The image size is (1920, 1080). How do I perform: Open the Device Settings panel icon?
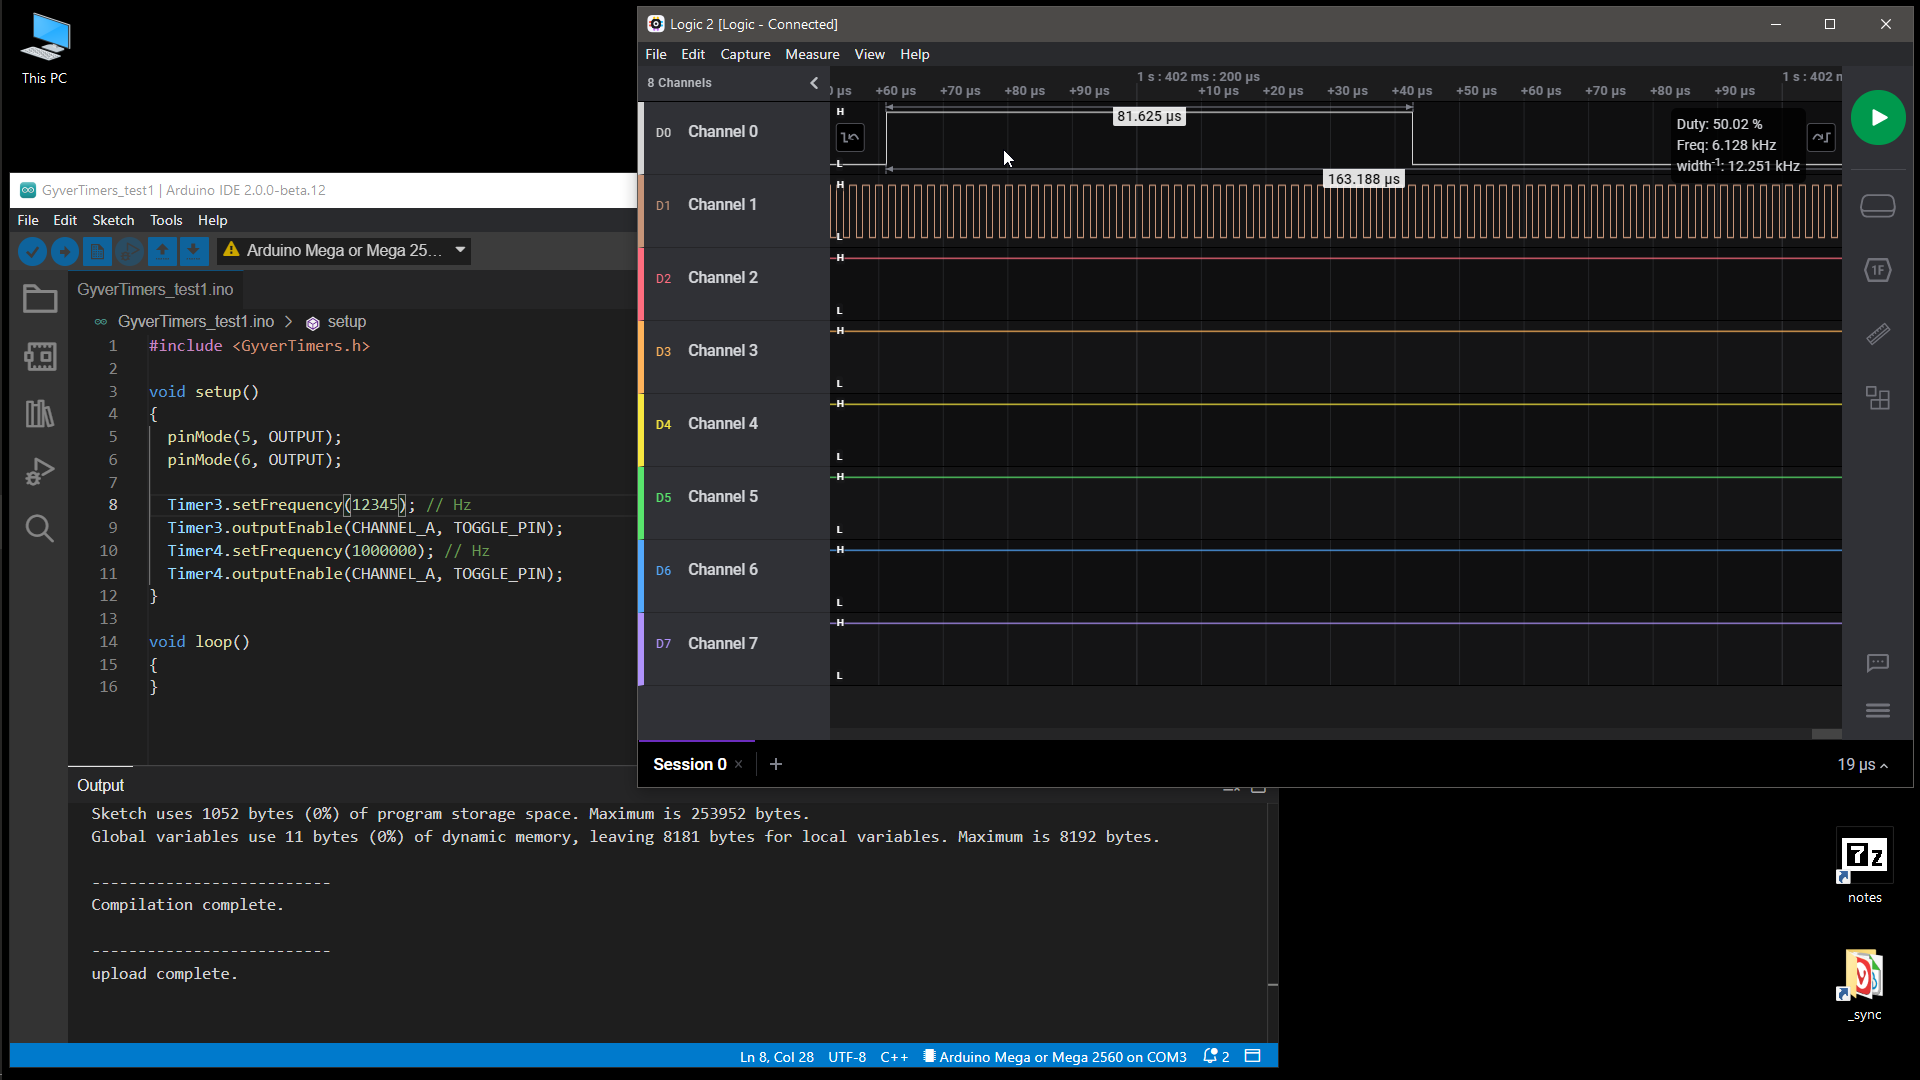point(1877,206)
